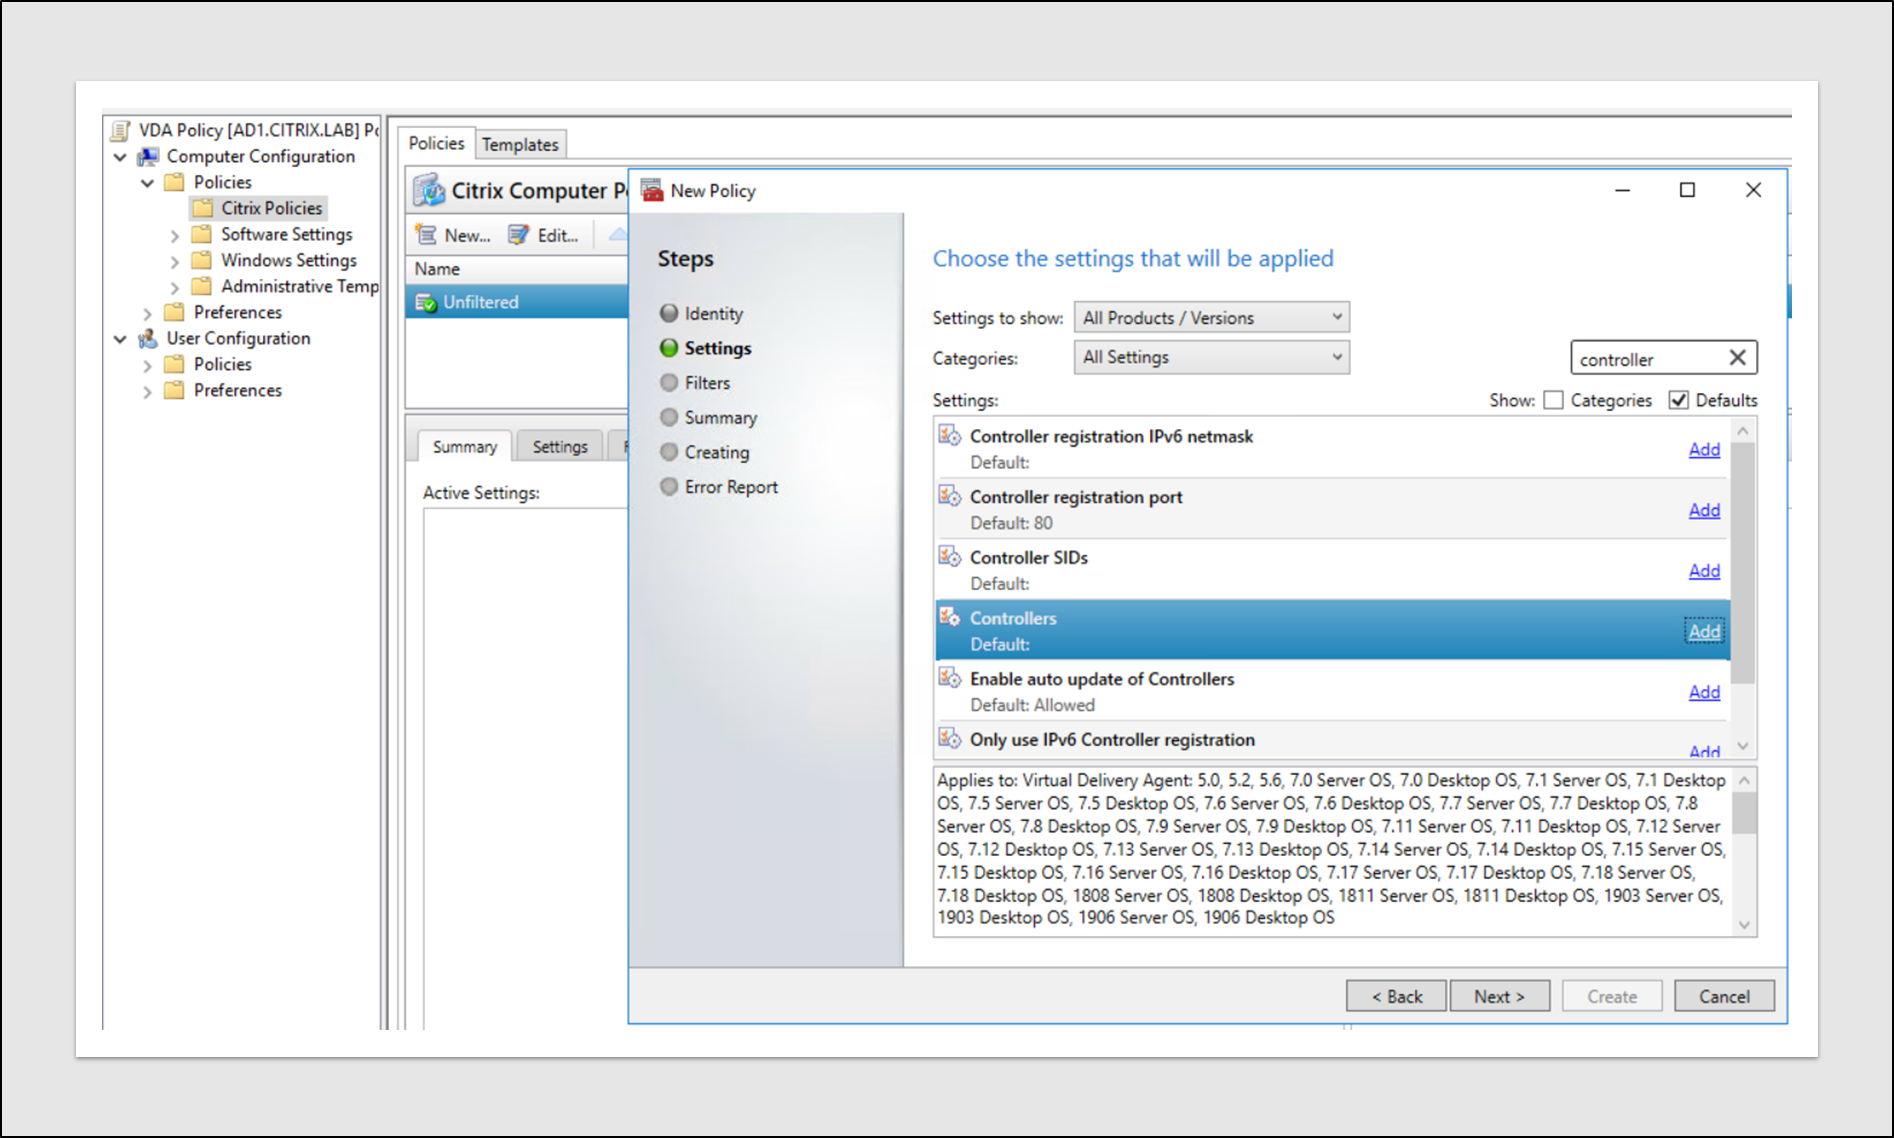The width and height of the screenshot is (1894, 1138).
Task: Click Add link for Controllers setting
Action: (x=1704, y=631)
